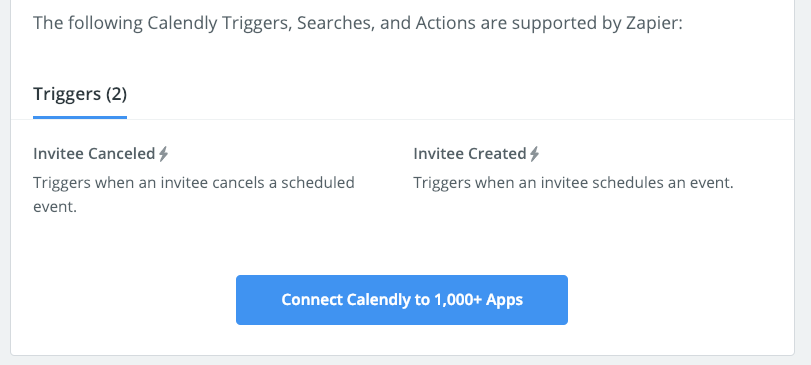Click the word "Canceled" in the trigger title
The image size is (811, 365).
click(x=122, y=154)
